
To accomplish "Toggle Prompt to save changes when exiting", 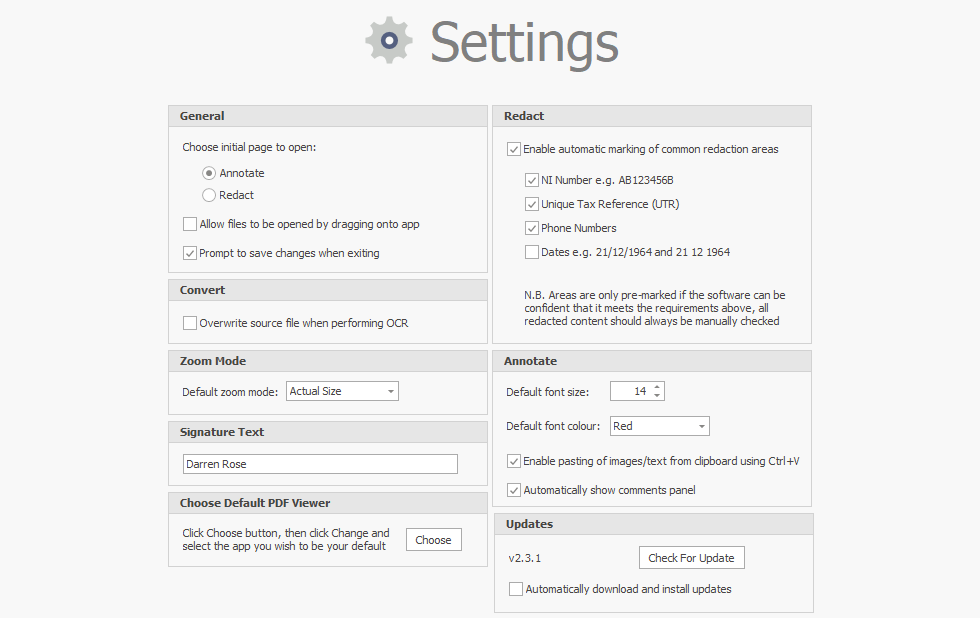I will [190, 253].
